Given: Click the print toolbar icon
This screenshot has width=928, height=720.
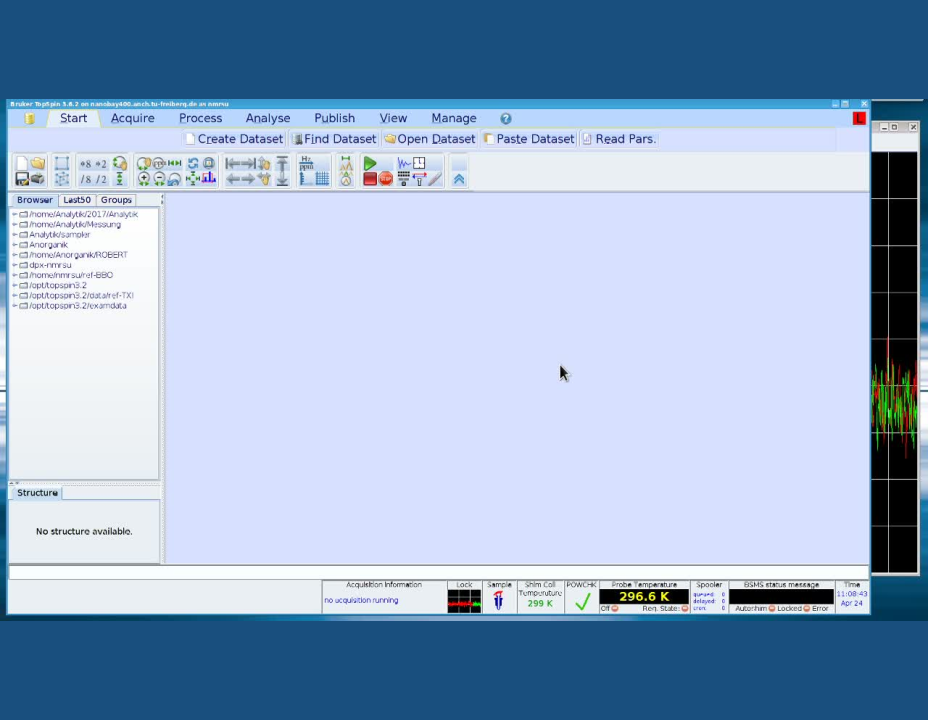Looking at the screenshot, I should pyautogui.click(x=38, y=179).
